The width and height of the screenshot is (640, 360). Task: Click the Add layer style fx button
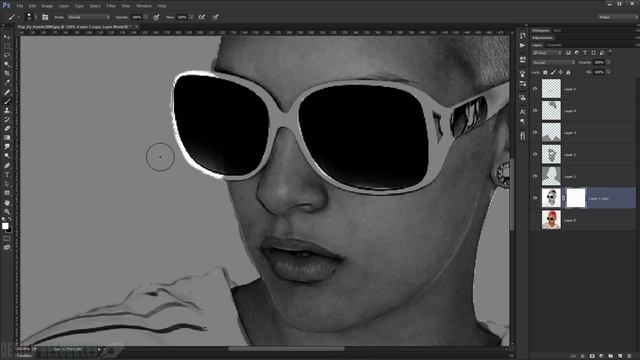pyautogui.click(x=583, y=356)
